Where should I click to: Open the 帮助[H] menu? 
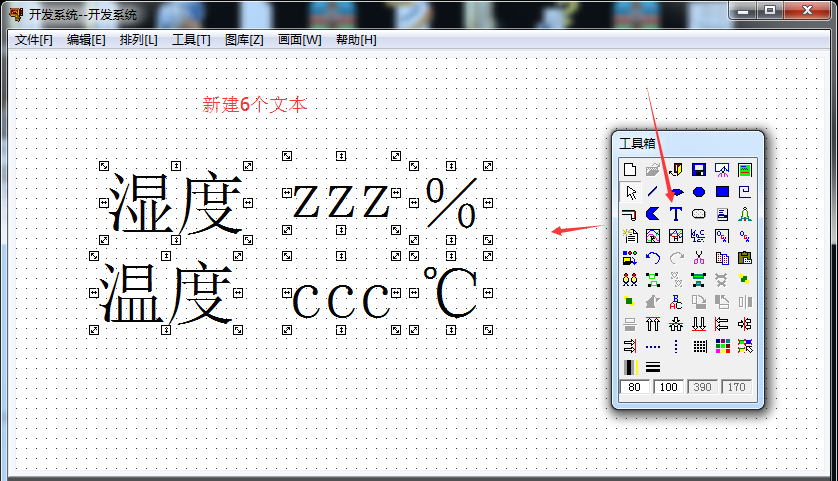pyautogui.click(x=356, y=40)
